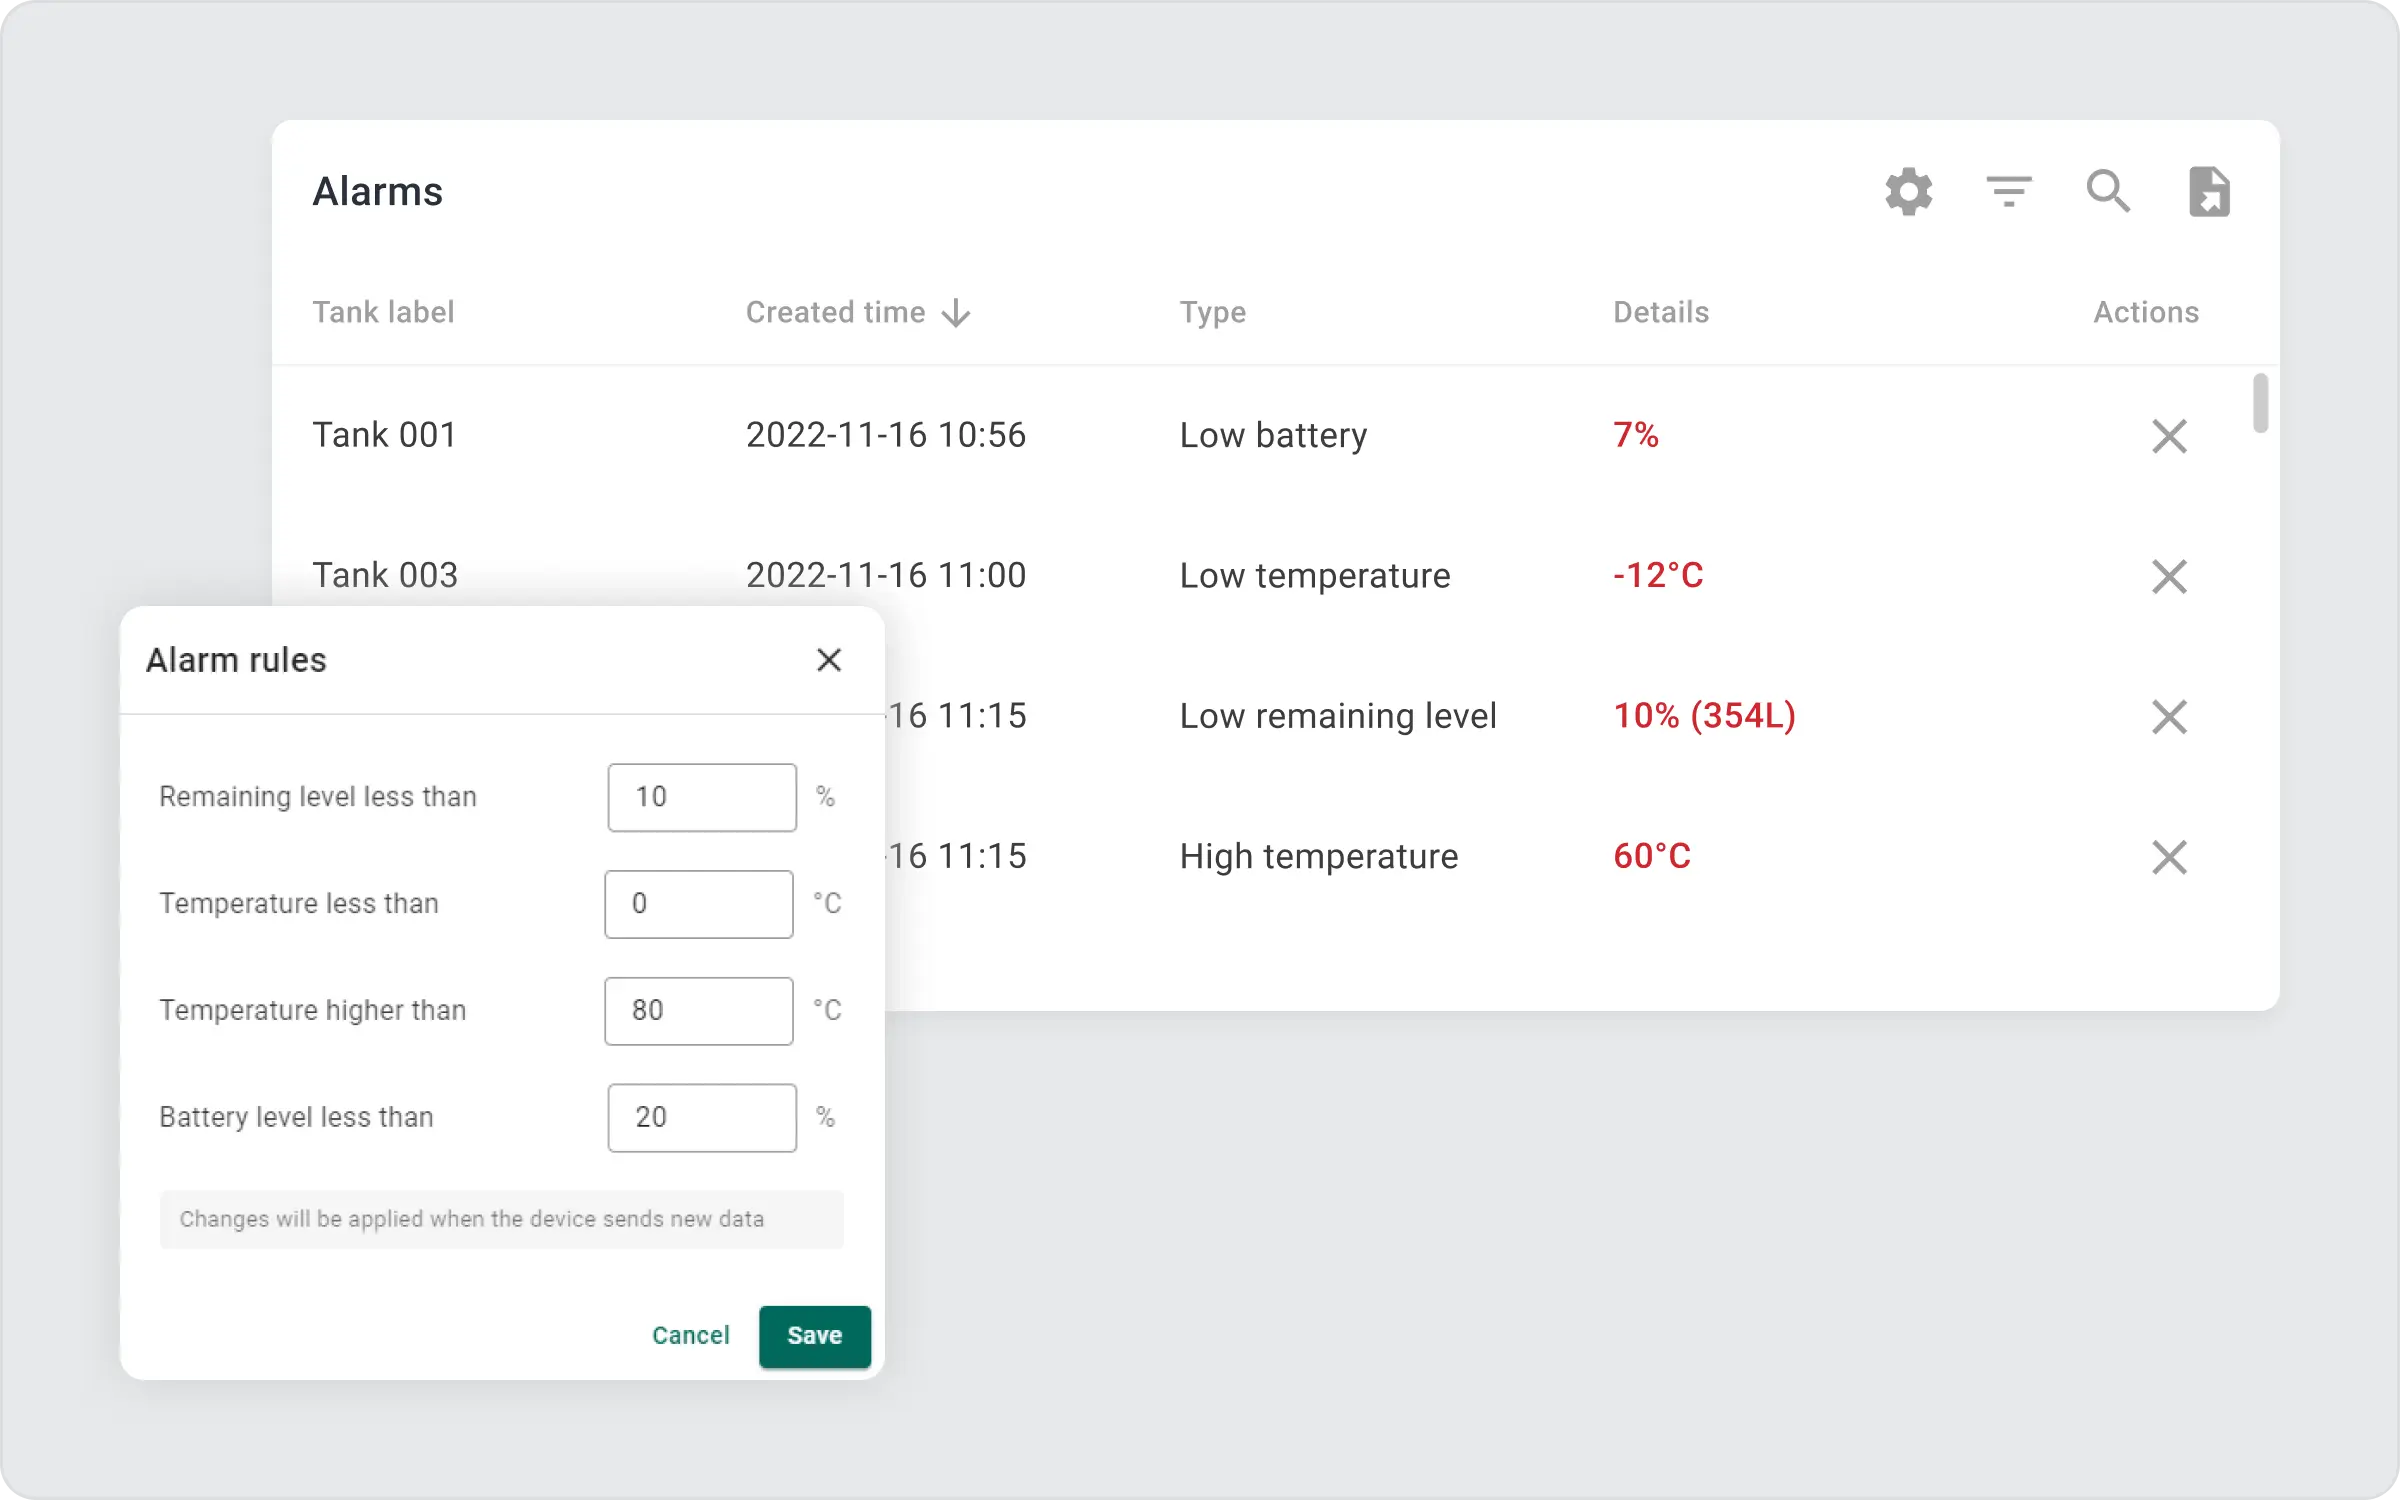The height and width of the screenshot is (1500, 2400).
Task: Click the filter list icon
Action: click(2008, 191)
